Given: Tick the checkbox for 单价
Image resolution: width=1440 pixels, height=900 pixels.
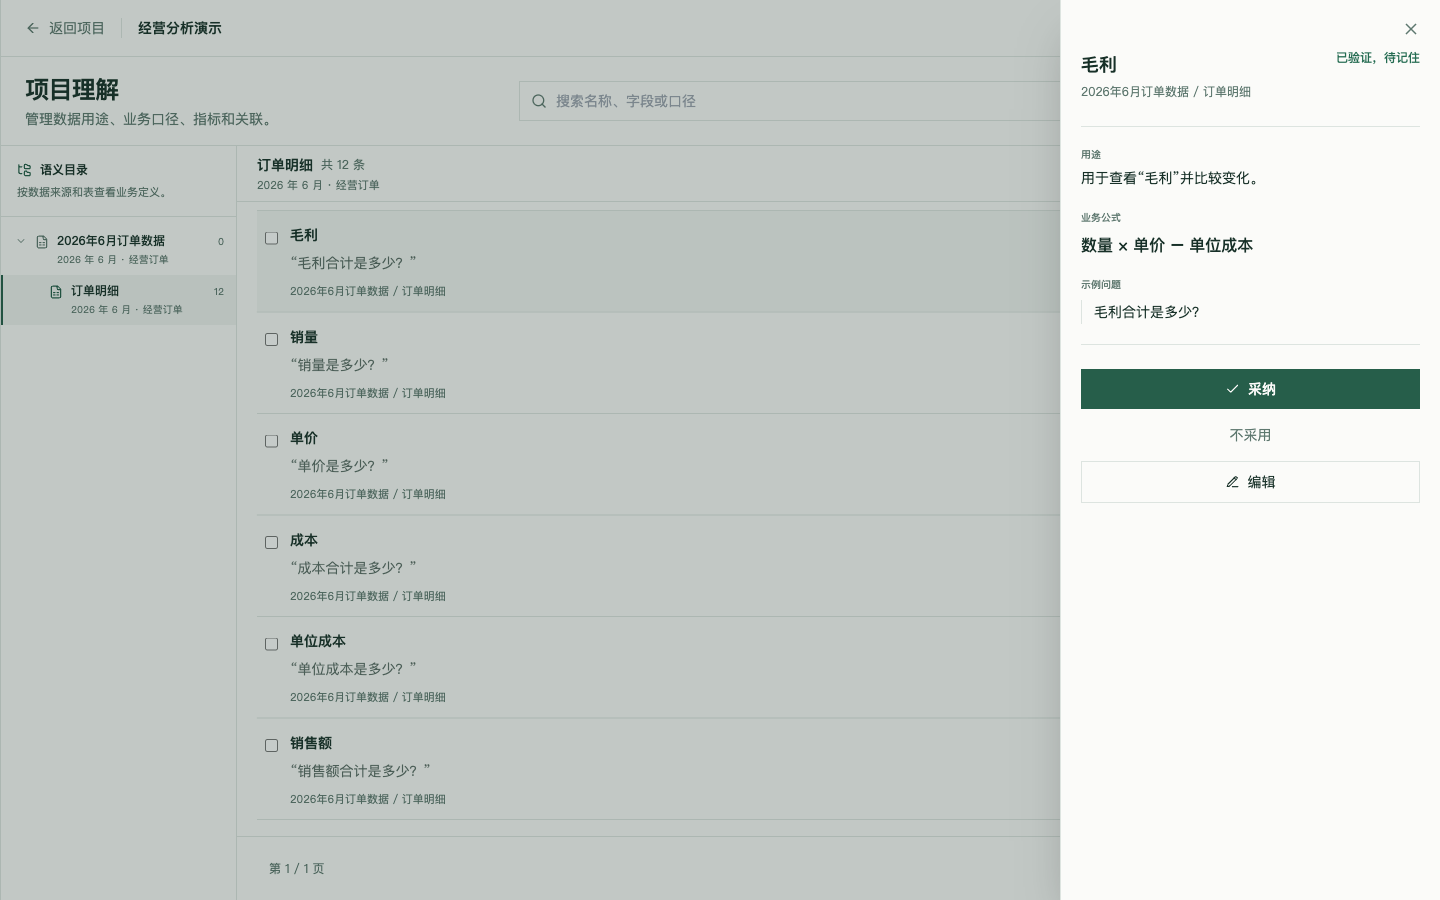Looking at the screenshot, I should [271, 441].
